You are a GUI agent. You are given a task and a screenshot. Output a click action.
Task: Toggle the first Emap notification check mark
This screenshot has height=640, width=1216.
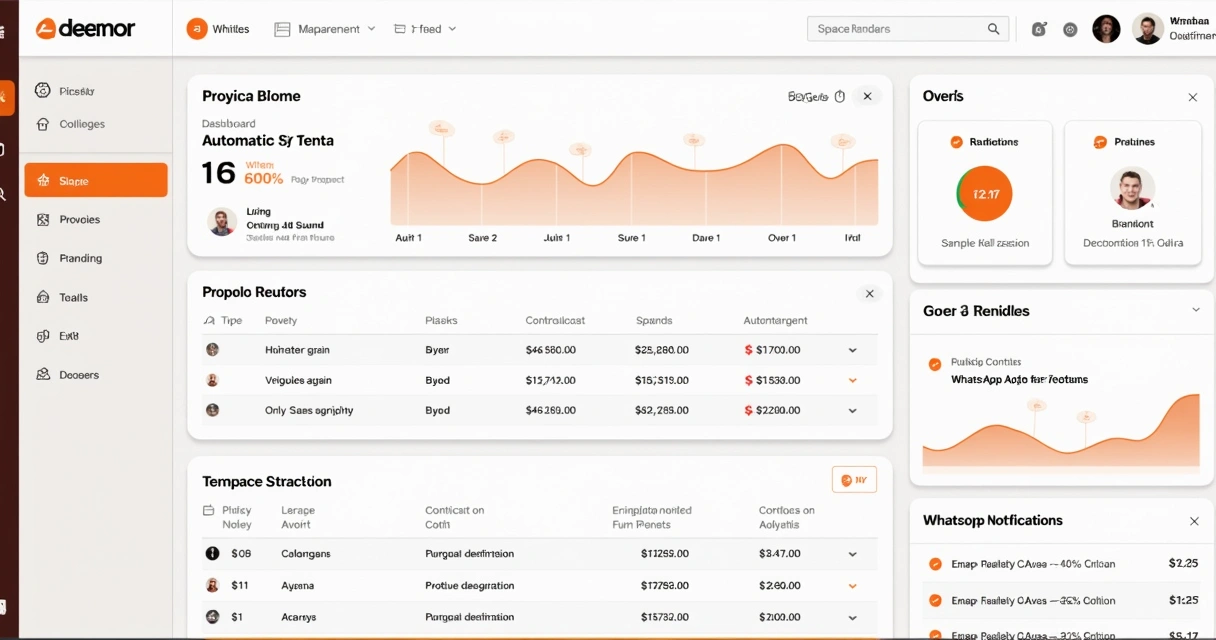[935, 564]
